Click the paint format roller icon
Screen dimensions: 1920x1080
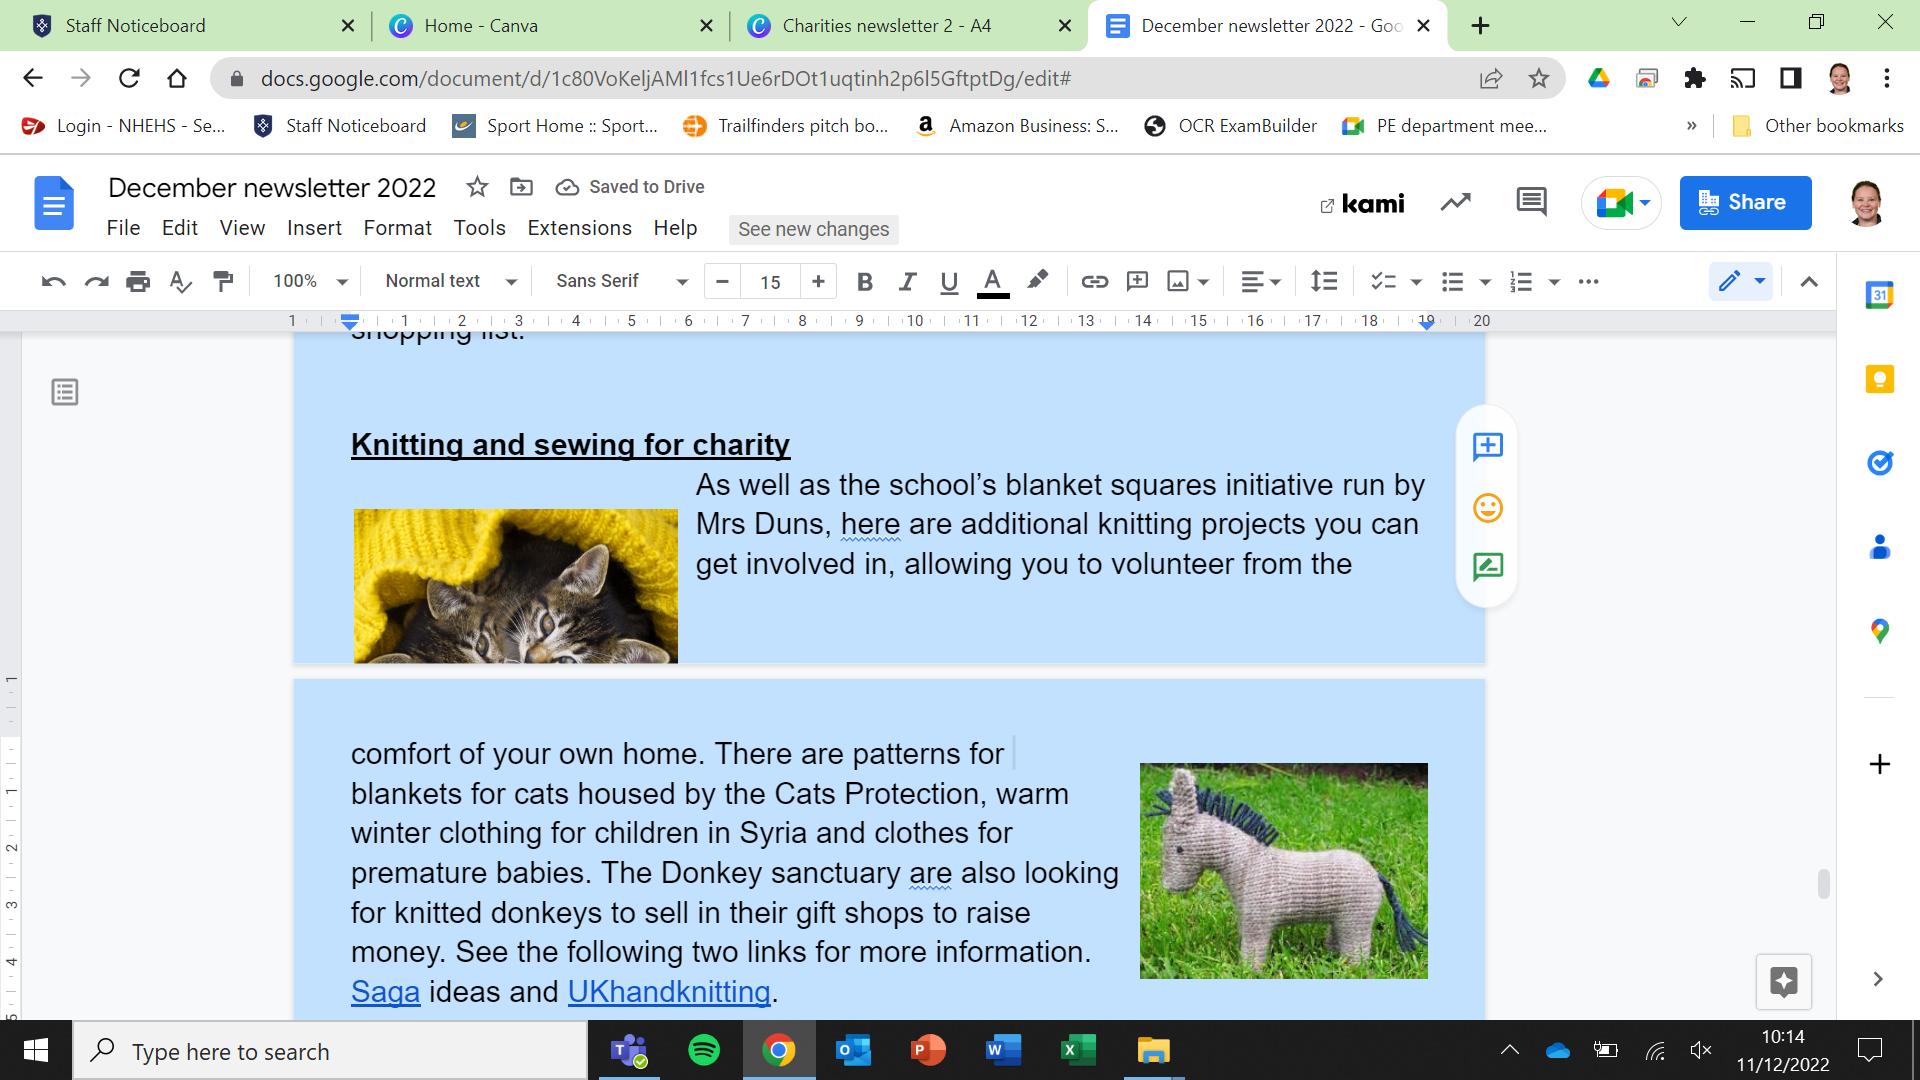point(223,282)
